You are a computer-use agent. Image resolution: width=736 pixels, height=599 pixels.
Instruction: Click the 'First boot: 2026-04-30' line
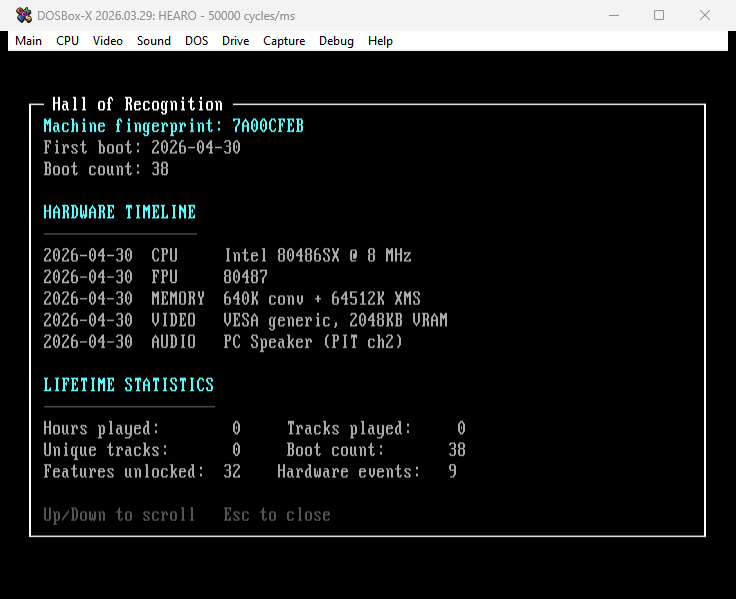[142, 147]
